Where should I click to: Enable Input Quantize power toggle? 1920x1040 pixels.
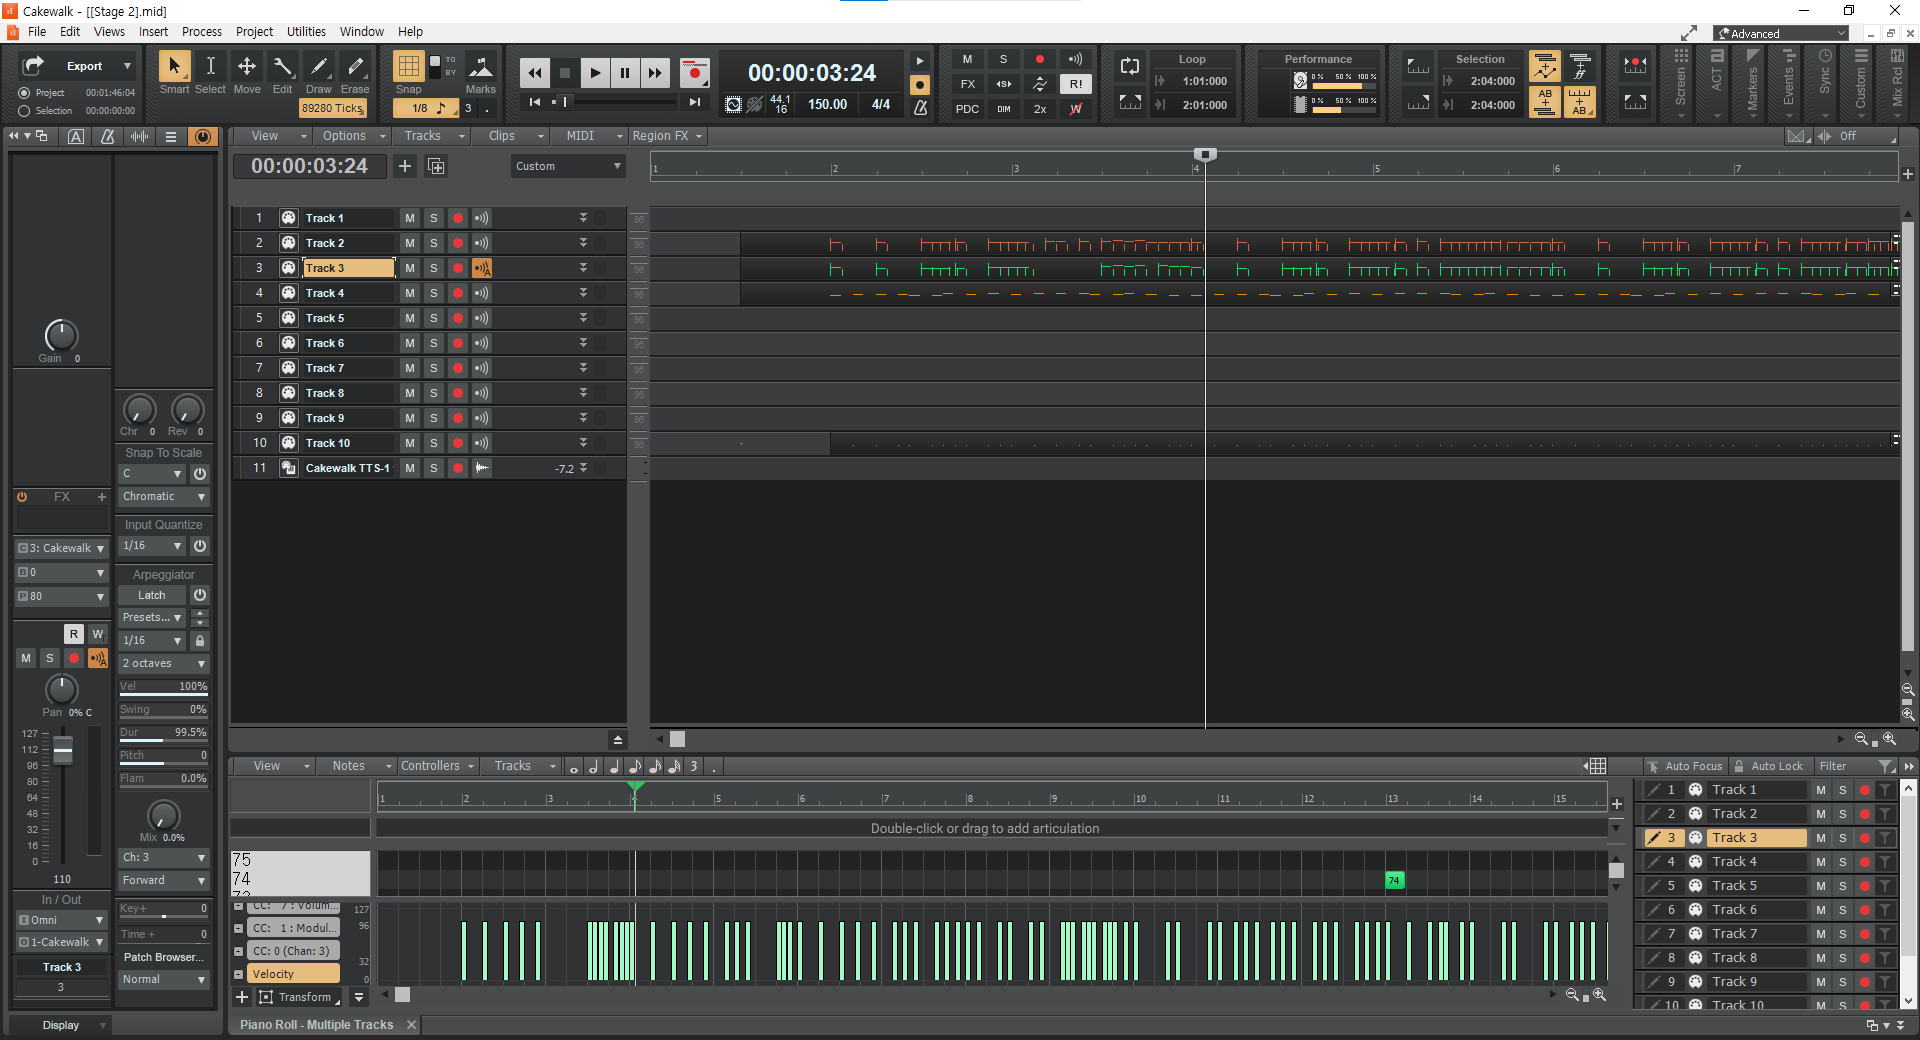tap(200, 546)
